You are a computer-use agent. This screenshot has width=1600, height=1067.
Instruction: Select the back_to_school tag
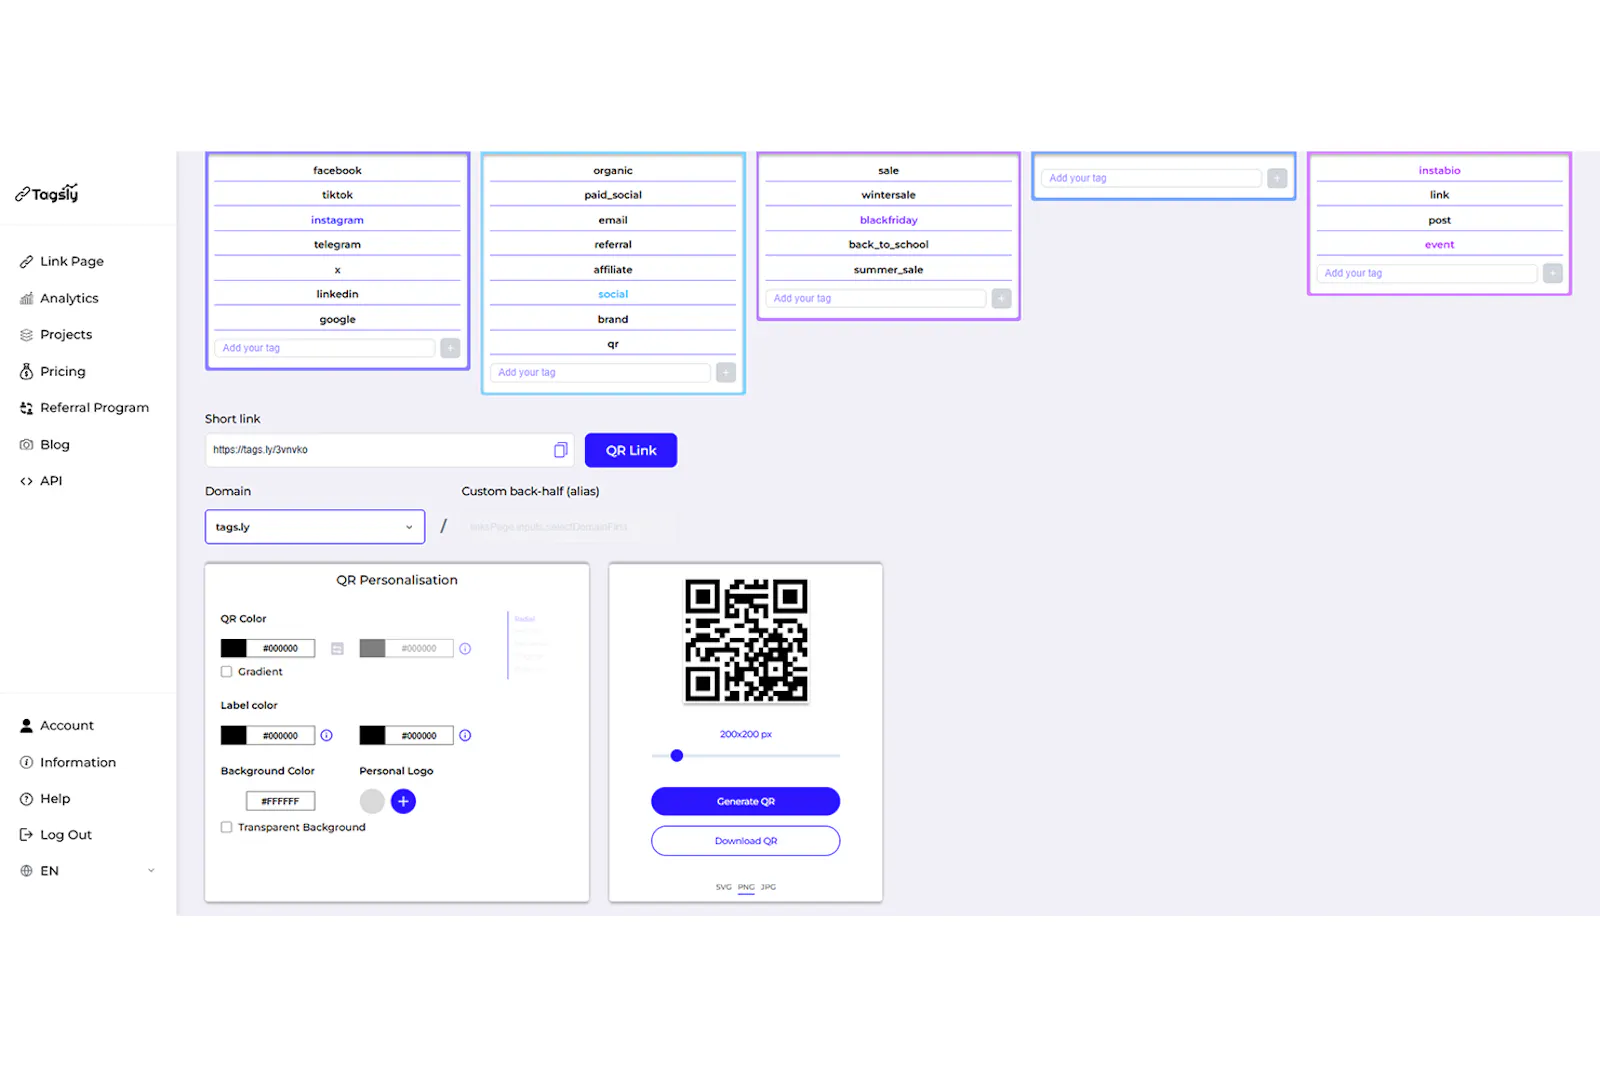click(x=888, y=244)
